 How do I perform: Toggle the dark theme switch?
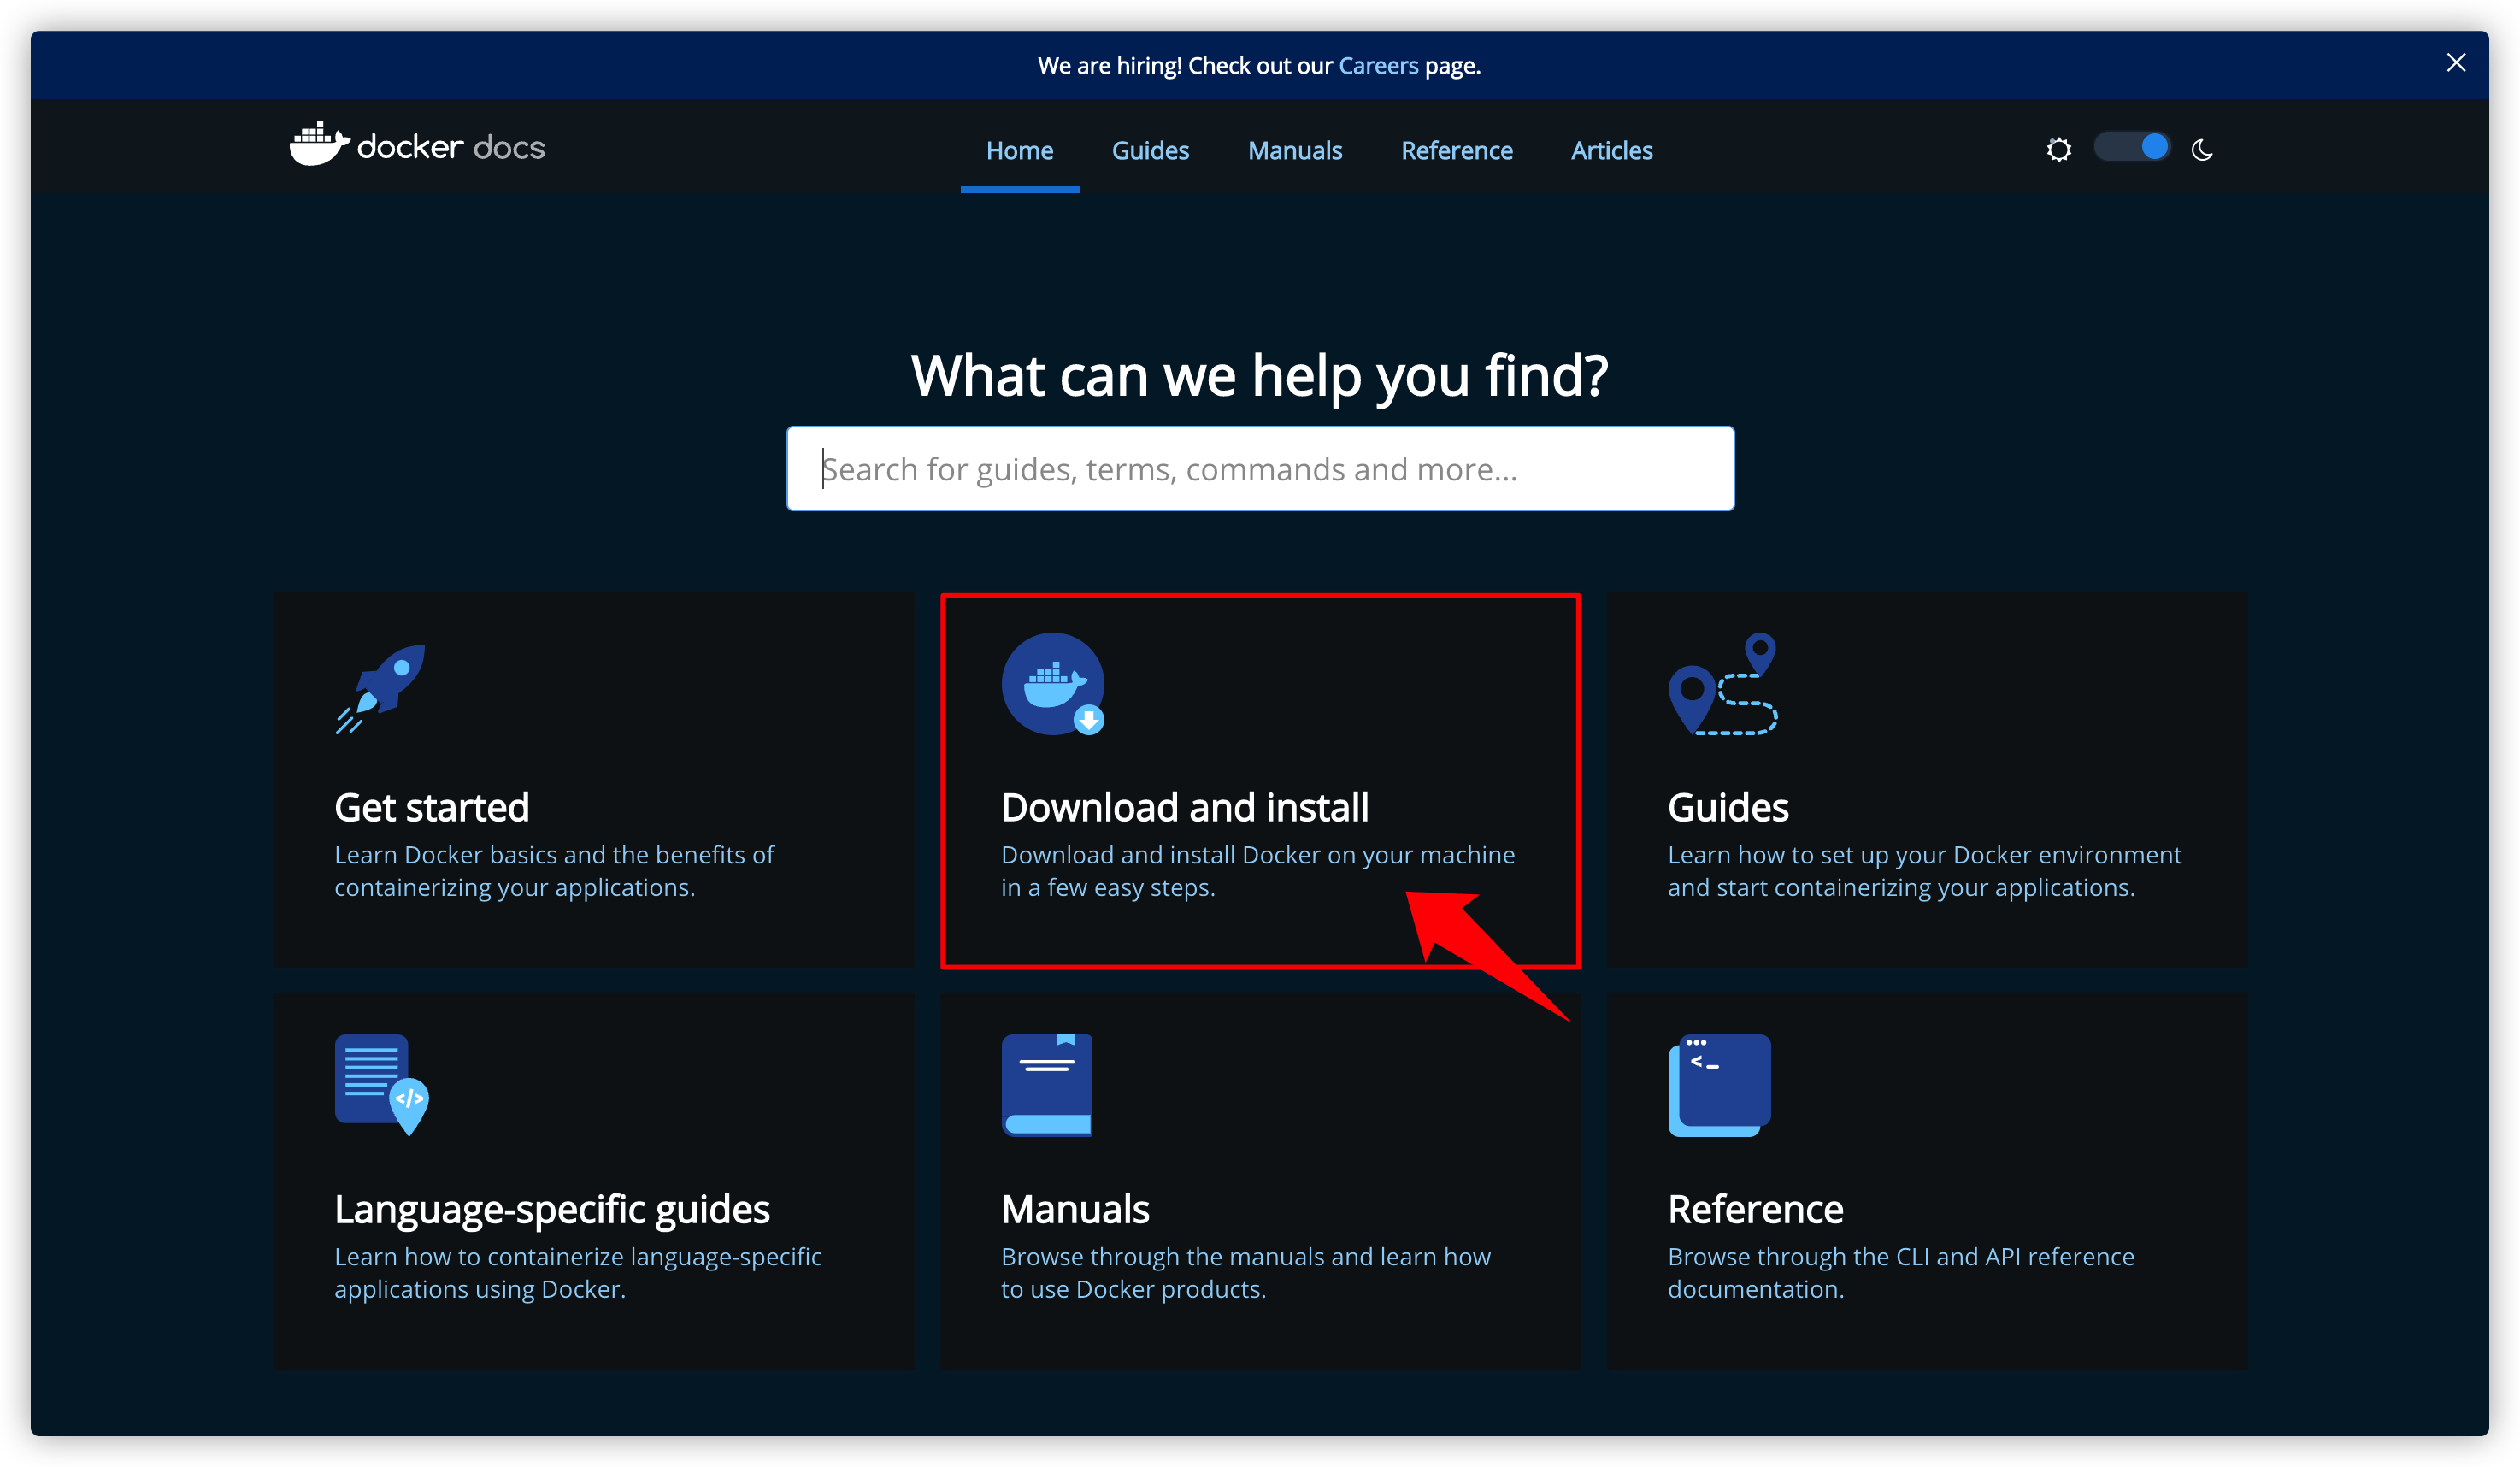(x=2133, y=148)
